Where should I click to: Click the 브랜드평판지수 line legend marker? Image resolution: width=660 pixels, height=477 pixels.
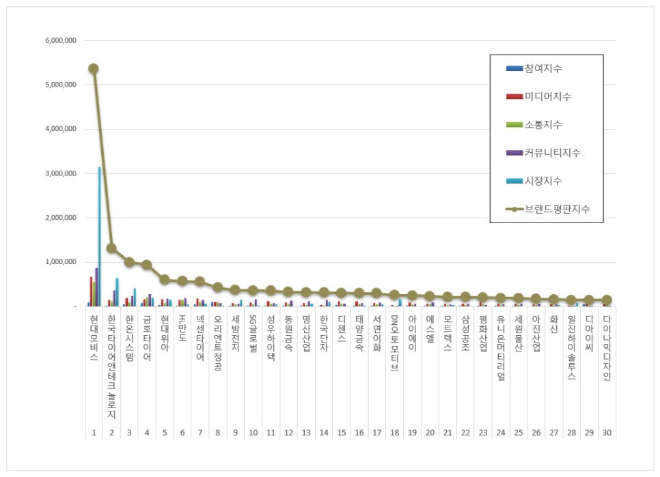(514, 210)
